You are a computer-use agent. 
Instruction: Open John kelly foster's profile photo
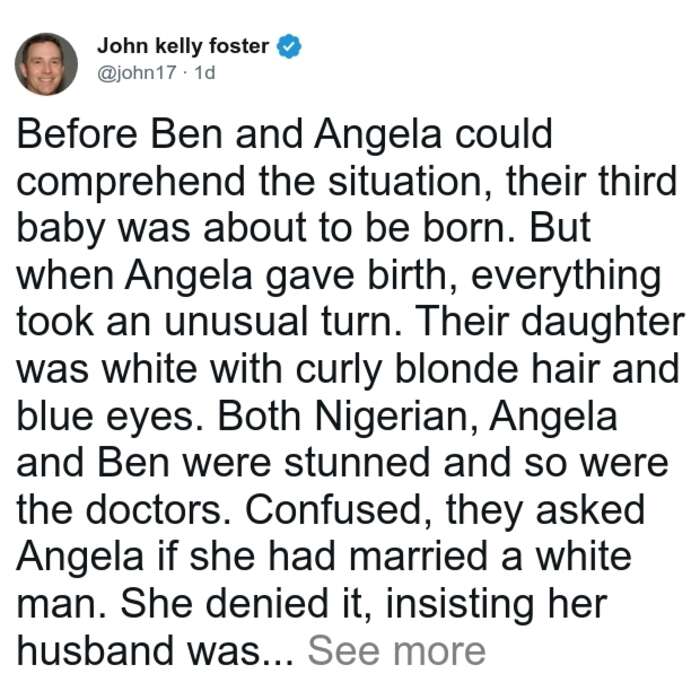[46, 64]
